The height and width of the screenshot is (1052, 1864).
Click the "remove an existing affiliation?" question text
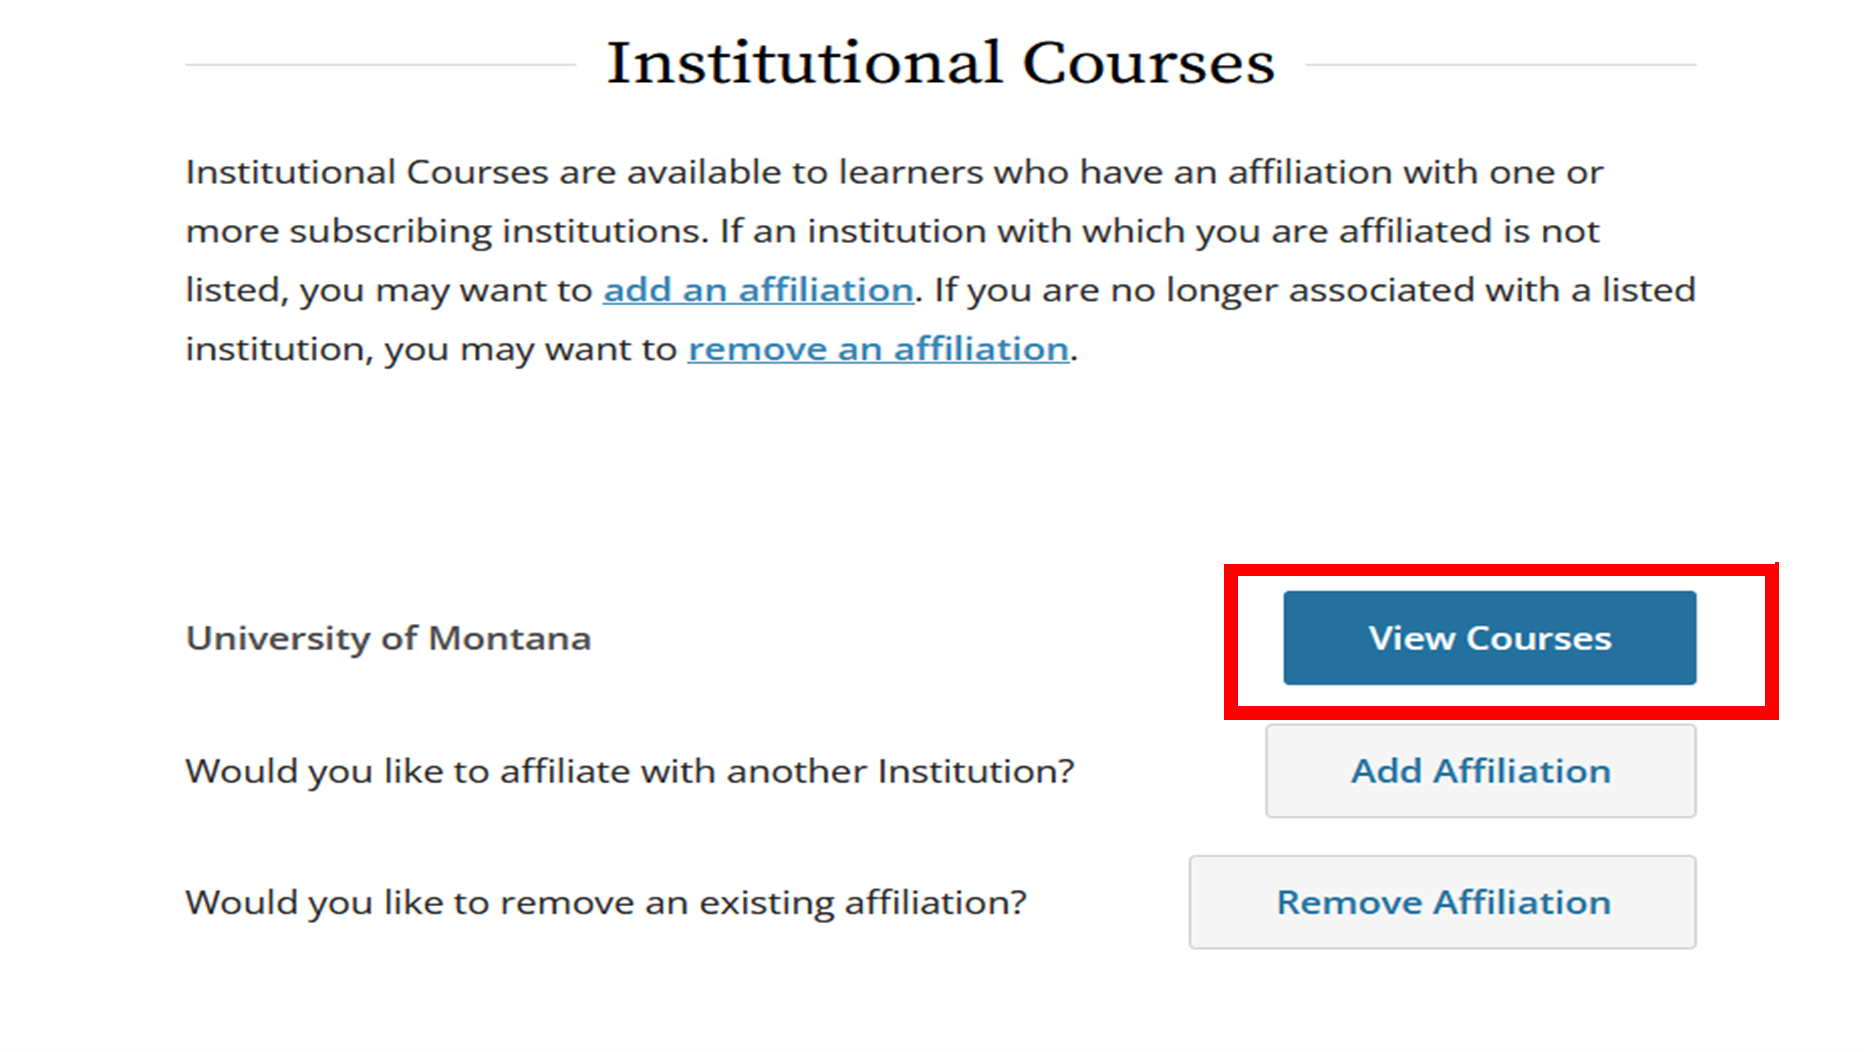click(606, 902)
